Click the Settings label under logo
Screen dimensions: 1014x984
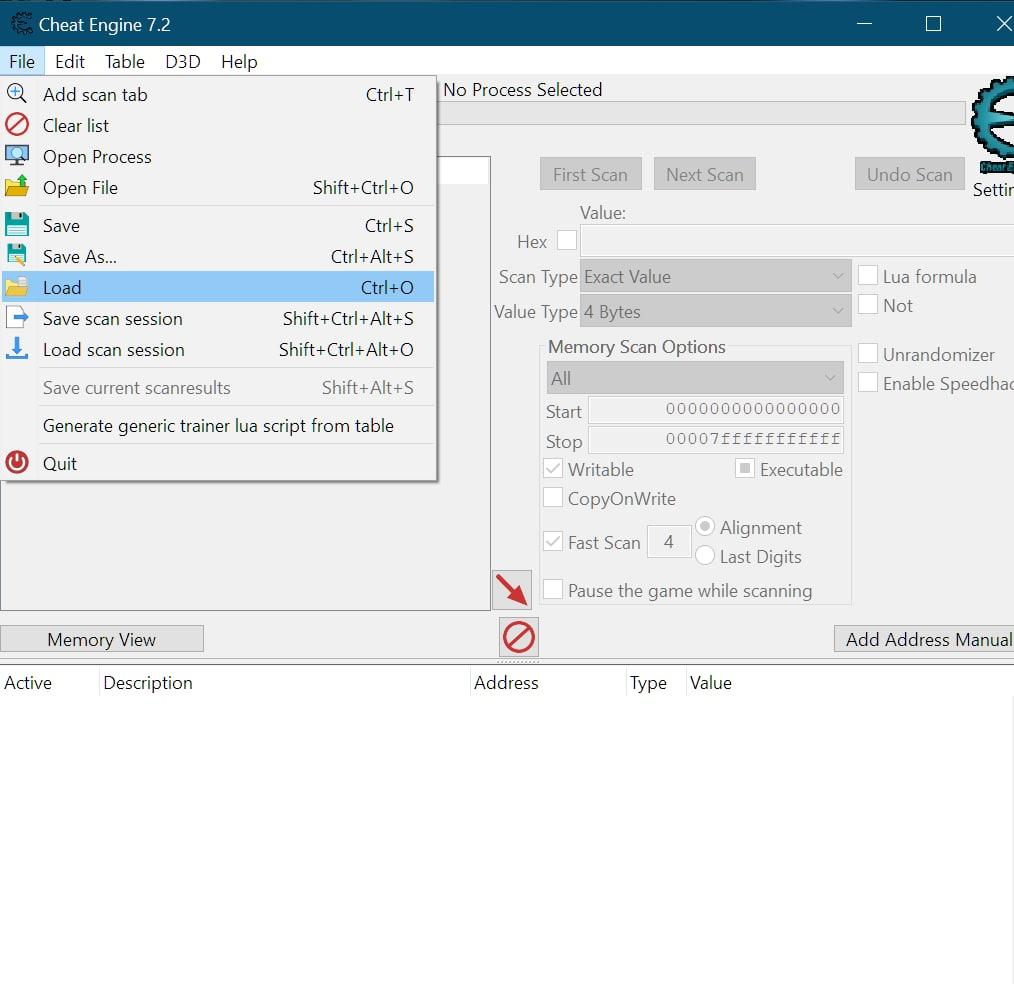pyautogui.click(x=993, y=189)
